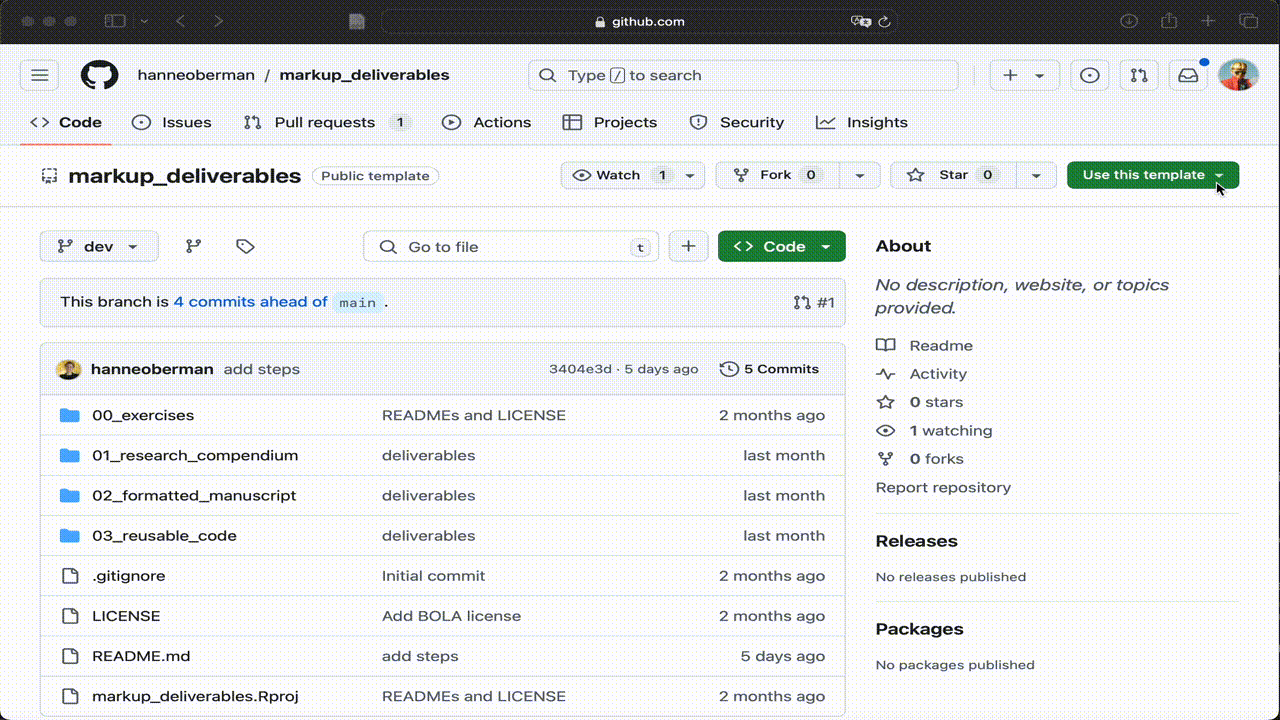The image size is (1280, 720).
Task: Open the .gitignore file
Action: [x=129, y=576]
